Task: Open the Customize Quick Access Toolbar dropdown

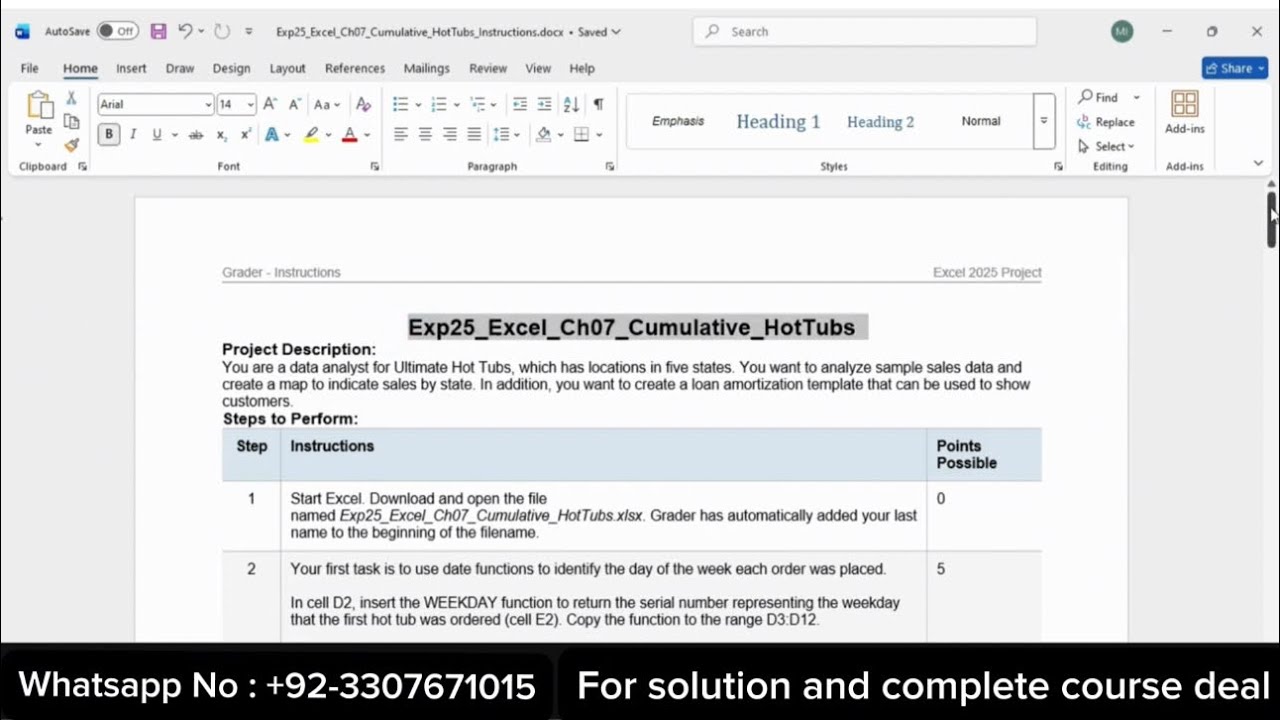Action: click(x=249, y=31)
